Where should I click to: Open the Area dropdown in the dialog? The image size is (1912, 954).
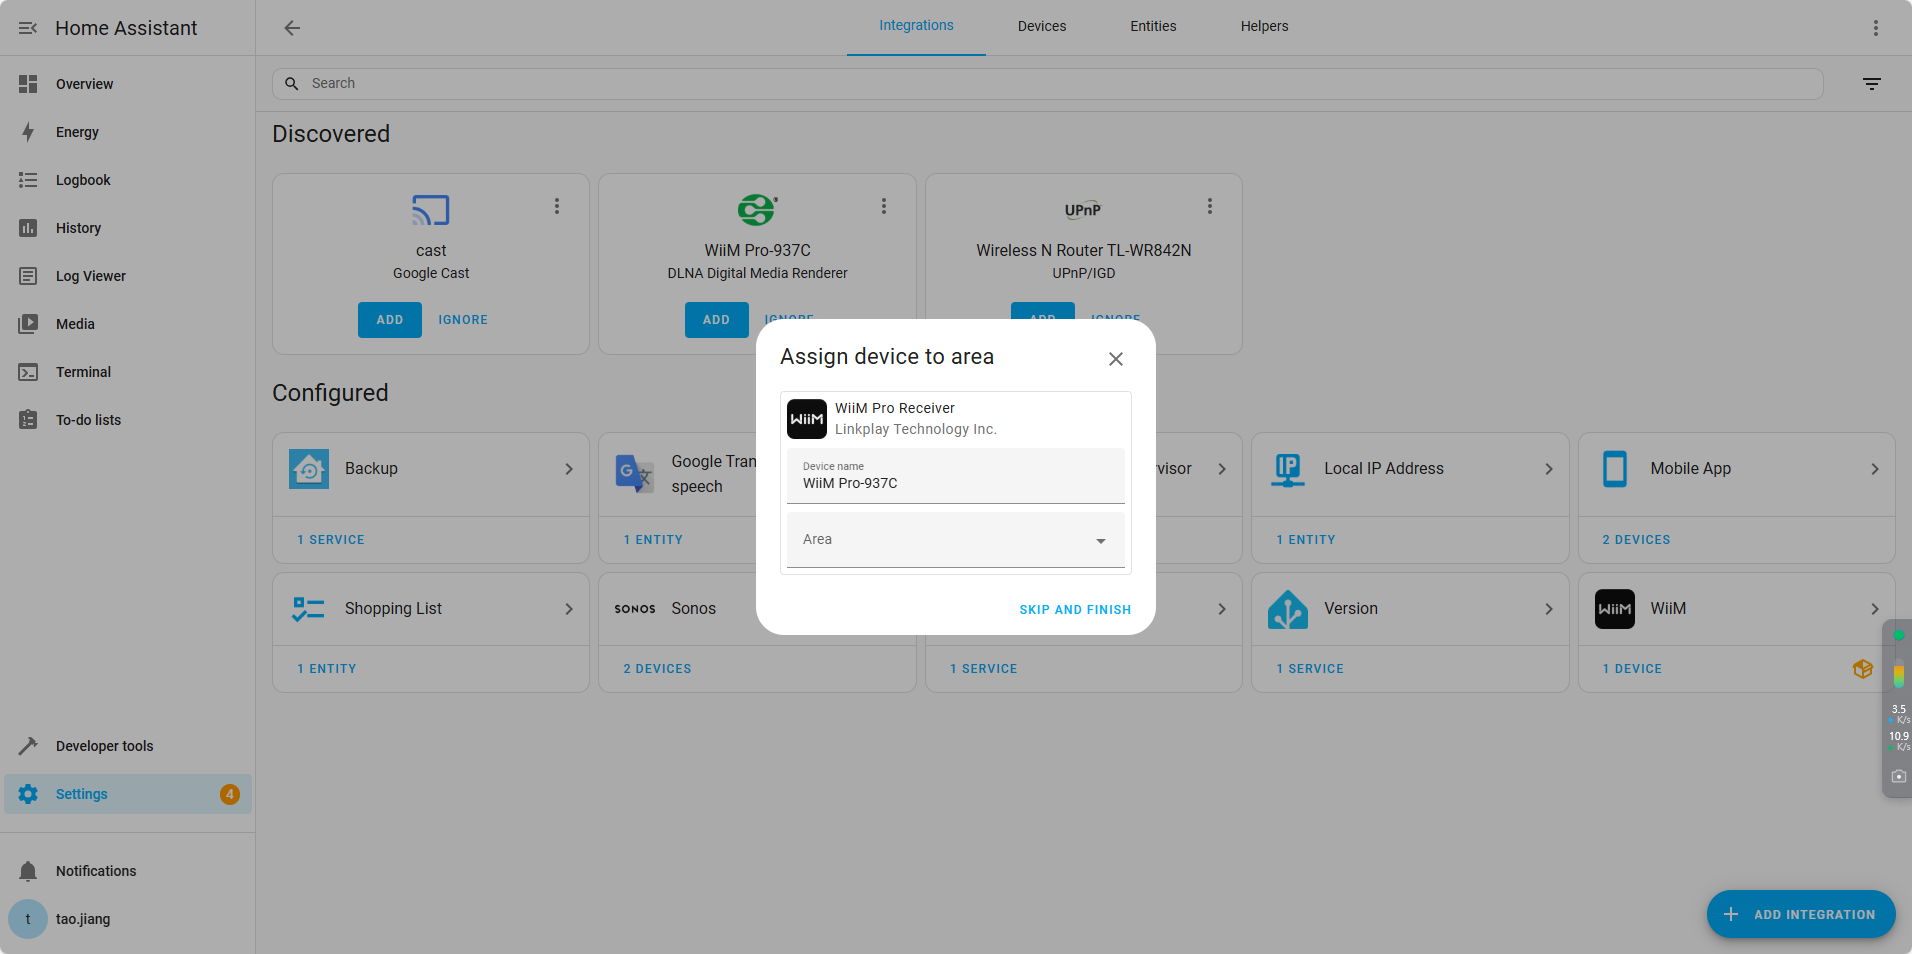click(956, 540)
